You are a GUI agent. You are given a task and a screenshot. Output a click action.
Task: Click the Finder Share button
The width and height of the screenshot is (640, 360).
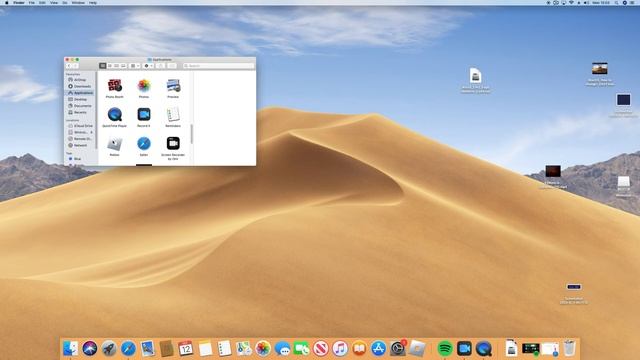point(161,66)
